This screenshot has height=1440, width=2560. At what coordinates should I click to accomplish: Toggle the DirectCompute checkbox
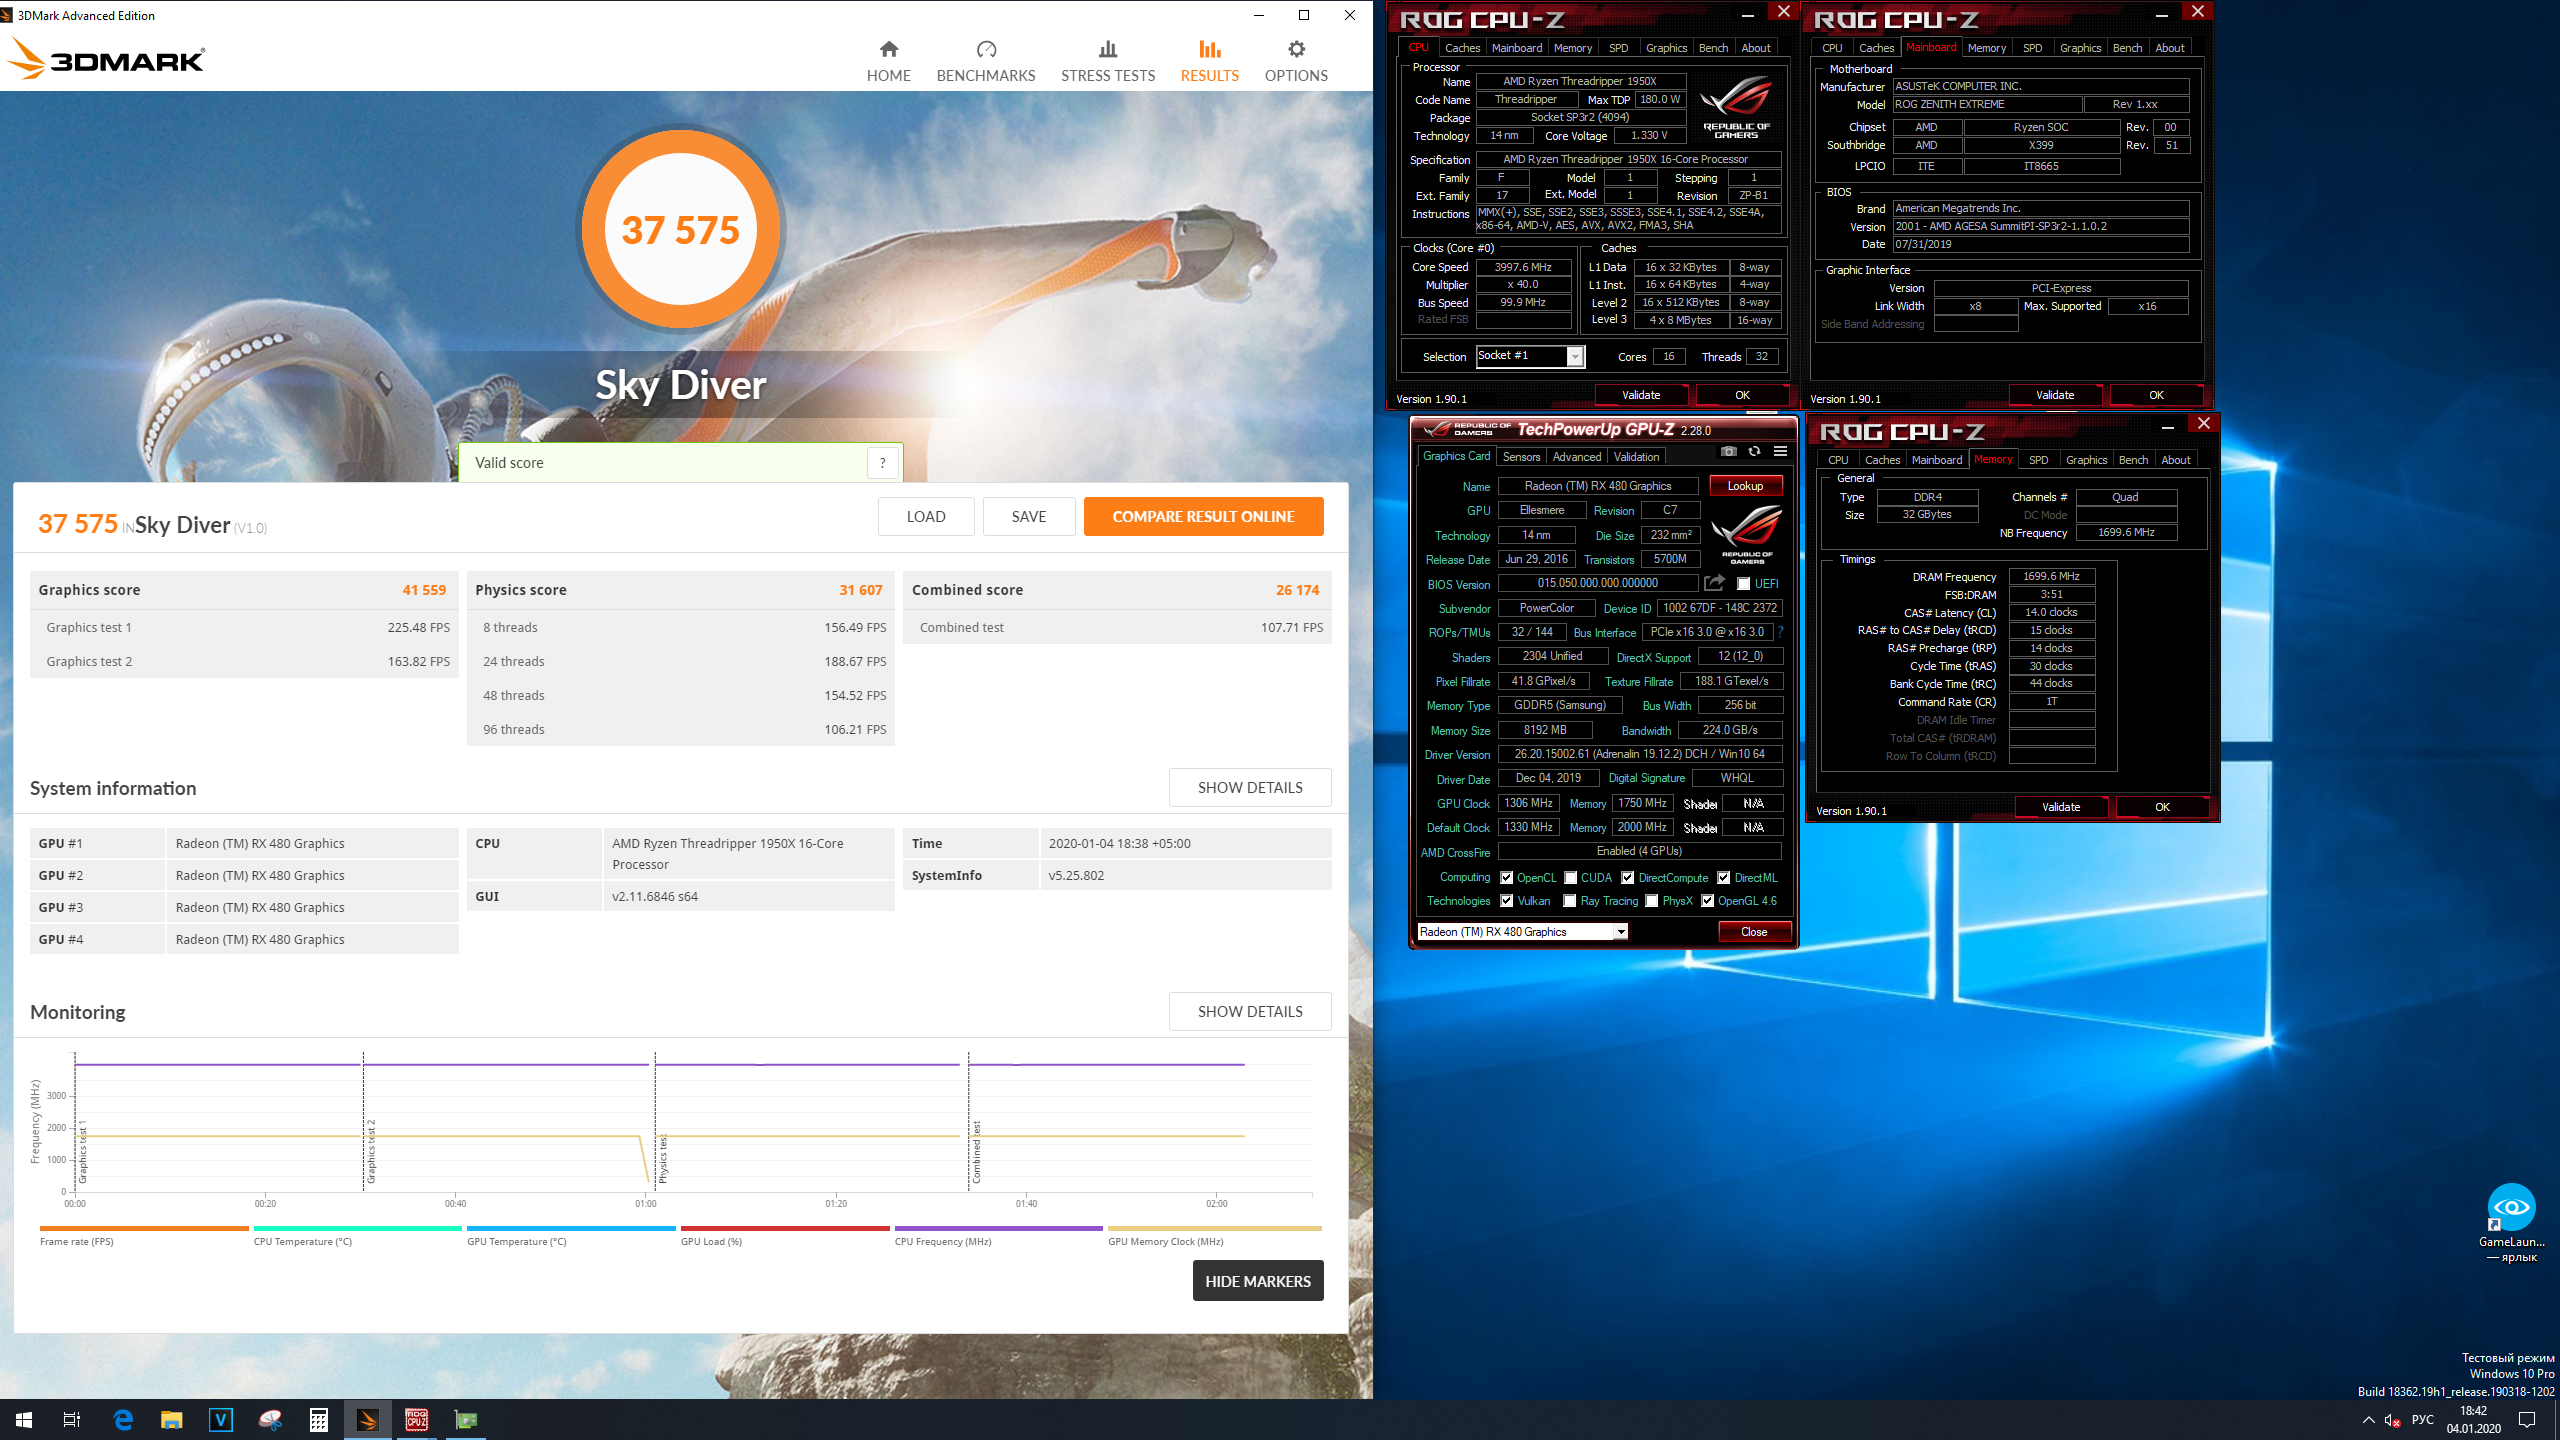pyautogui.click(x=1628, y=878)
